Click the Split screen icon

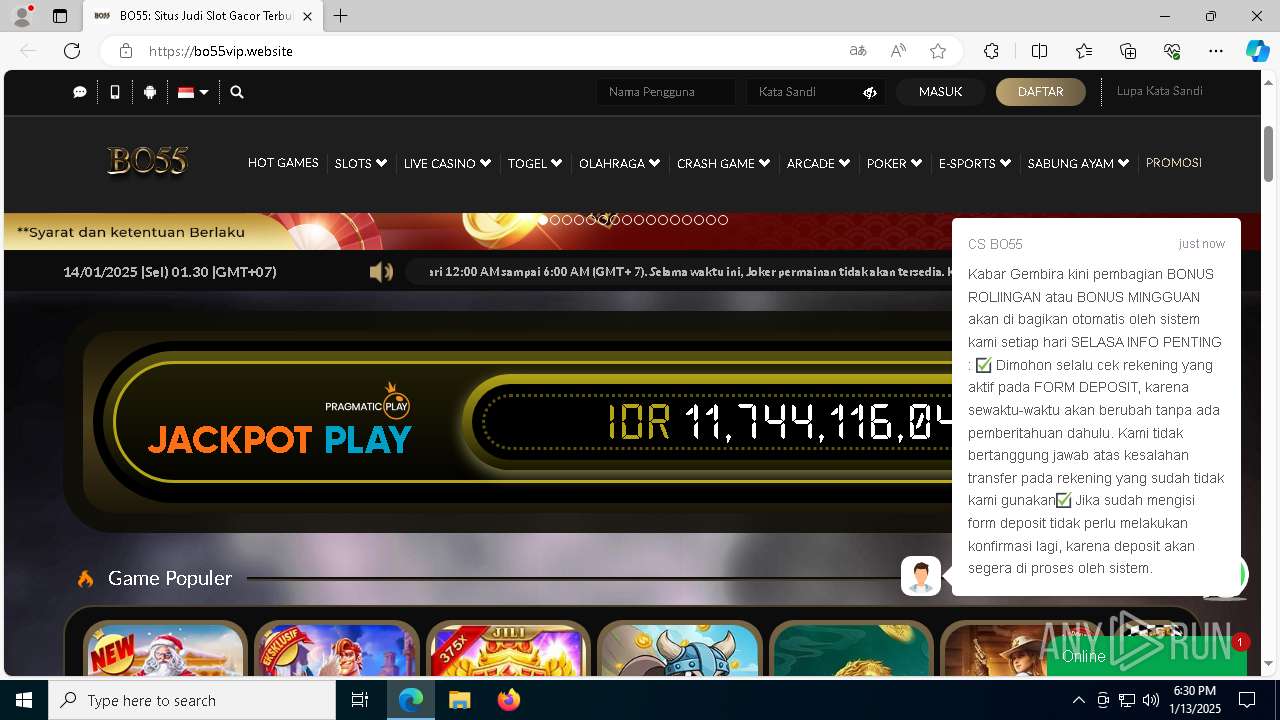(x=1039, y=51)
